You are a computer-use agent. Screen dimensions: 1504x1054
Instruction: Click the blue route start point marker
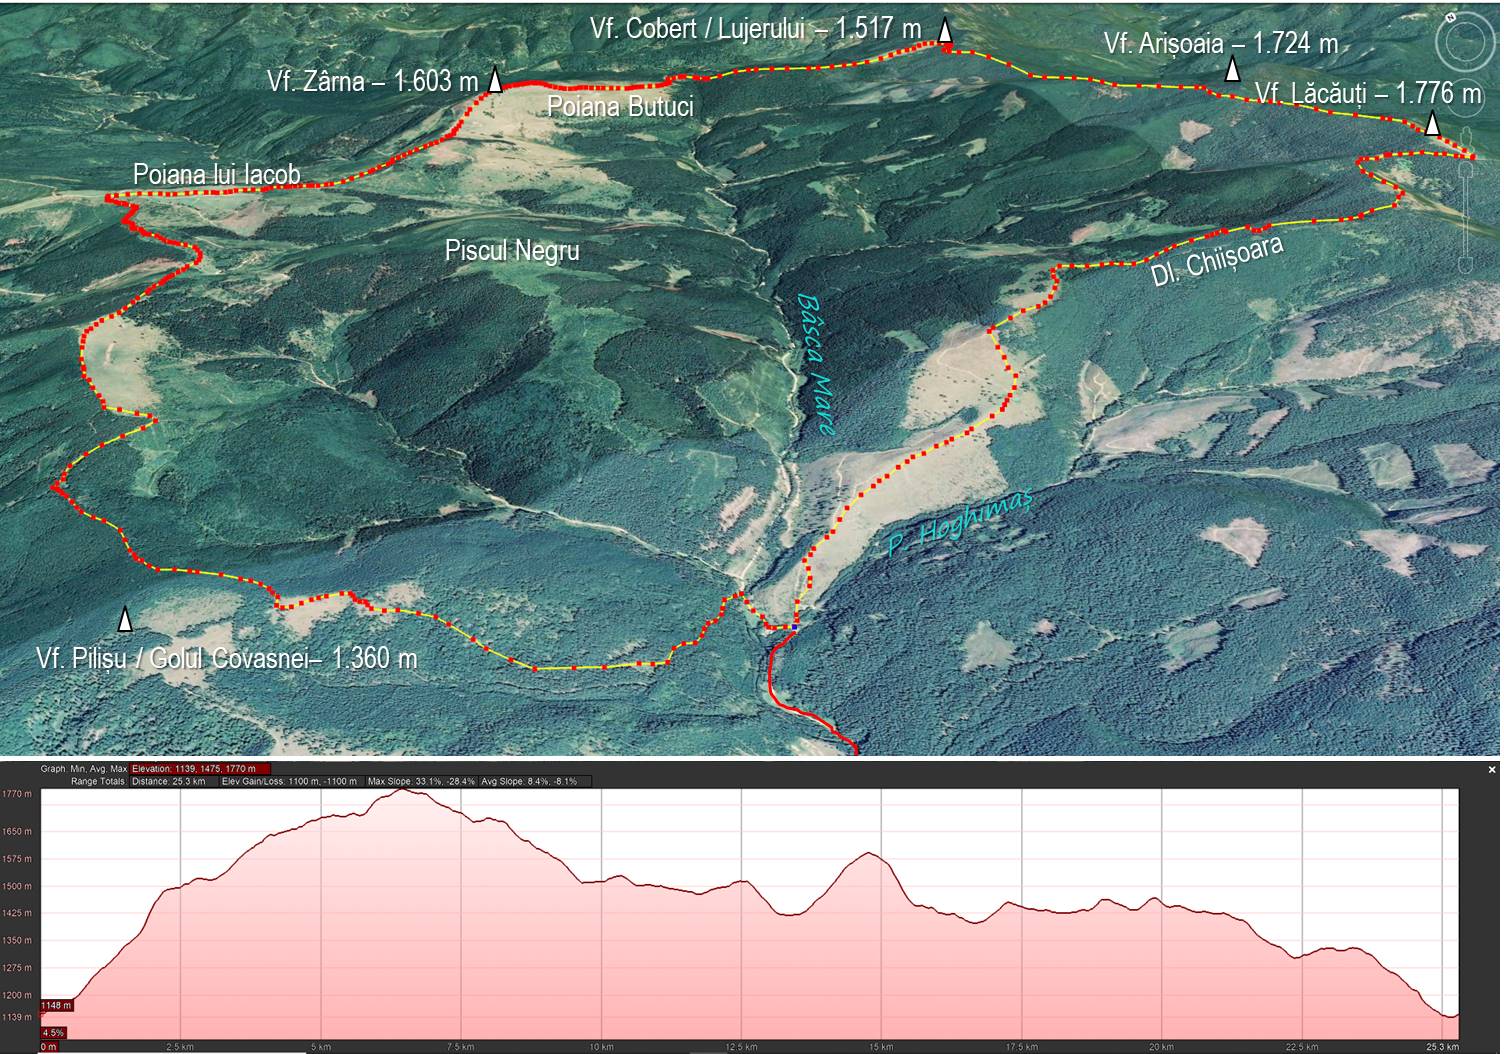(795, 626)
